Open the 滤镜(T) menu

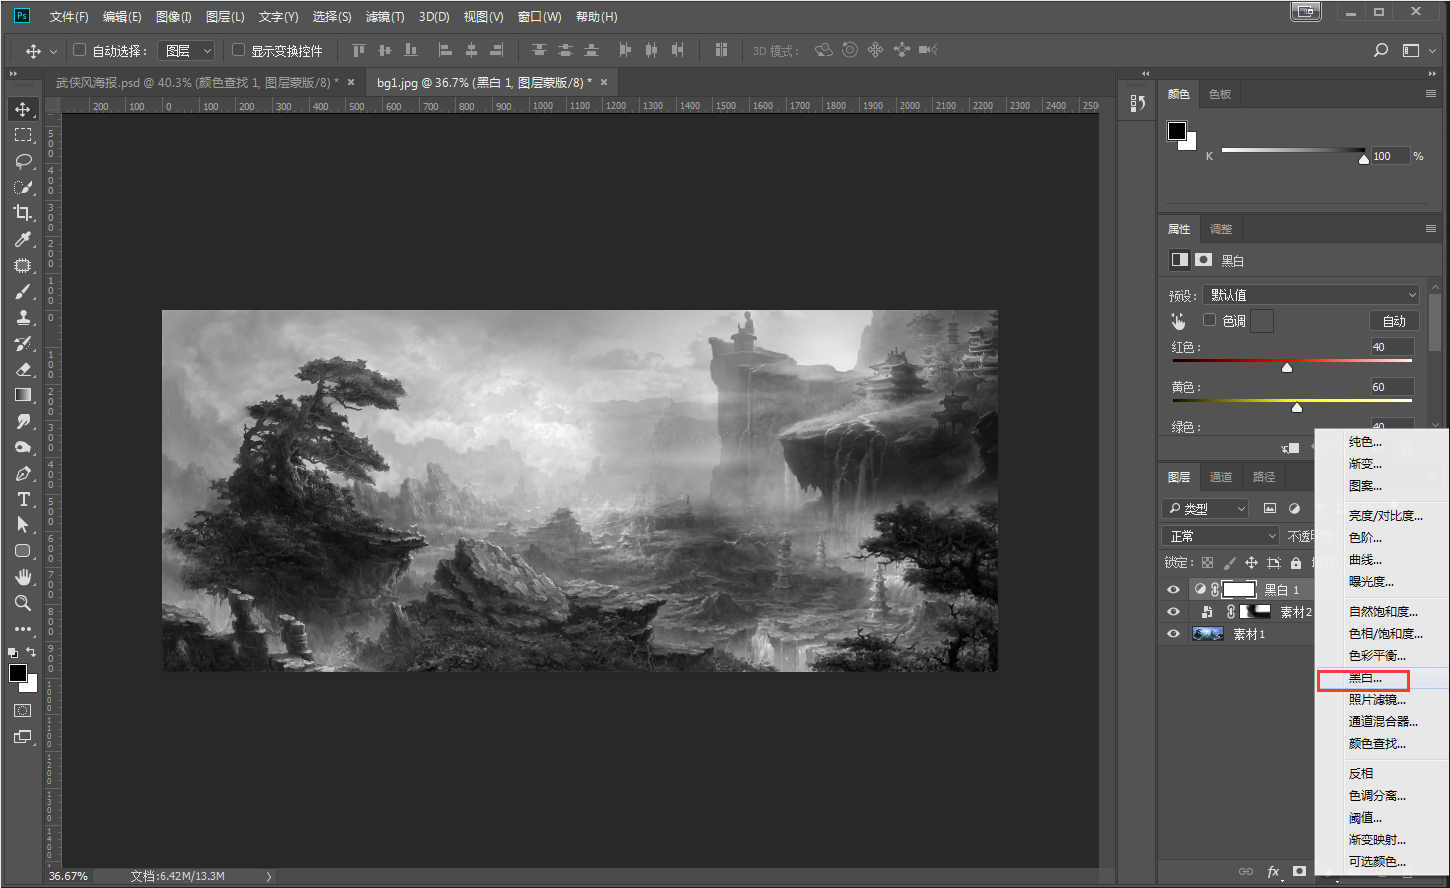385,17
